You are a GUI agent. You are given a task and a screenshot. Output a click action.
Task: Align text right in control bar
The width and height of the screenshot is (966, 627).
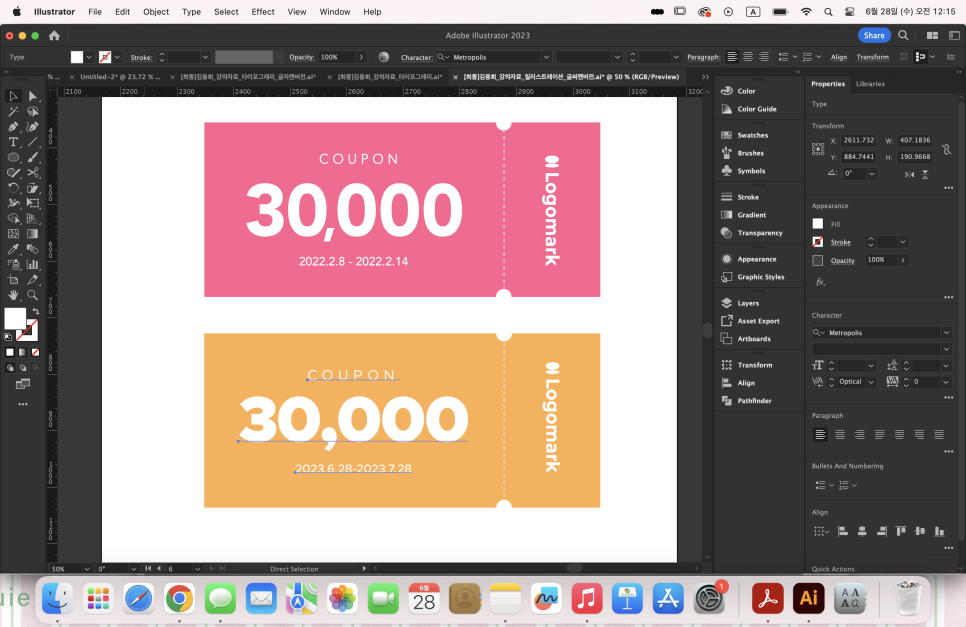(764, 57)
